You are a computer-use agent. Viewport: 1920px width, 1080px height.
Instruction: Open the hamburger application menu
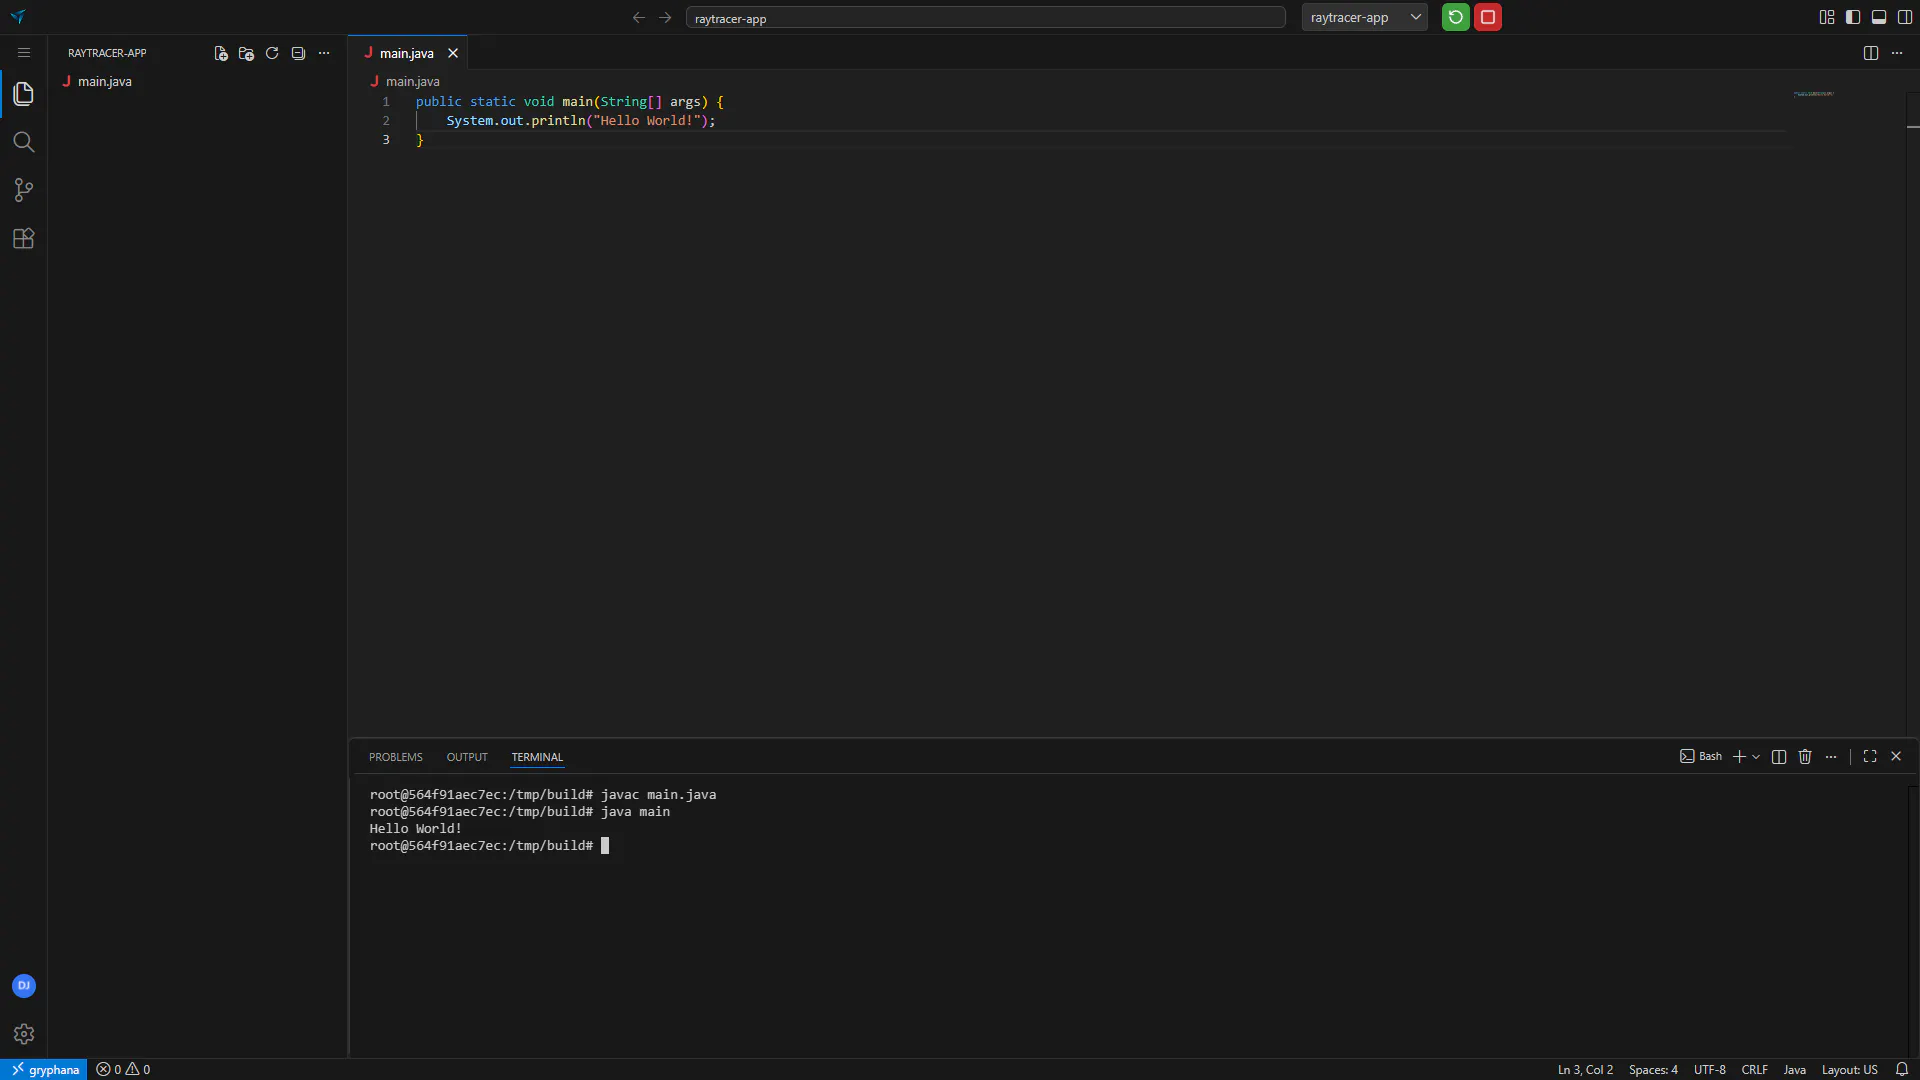pyautogui.click(x=24, y=53)
